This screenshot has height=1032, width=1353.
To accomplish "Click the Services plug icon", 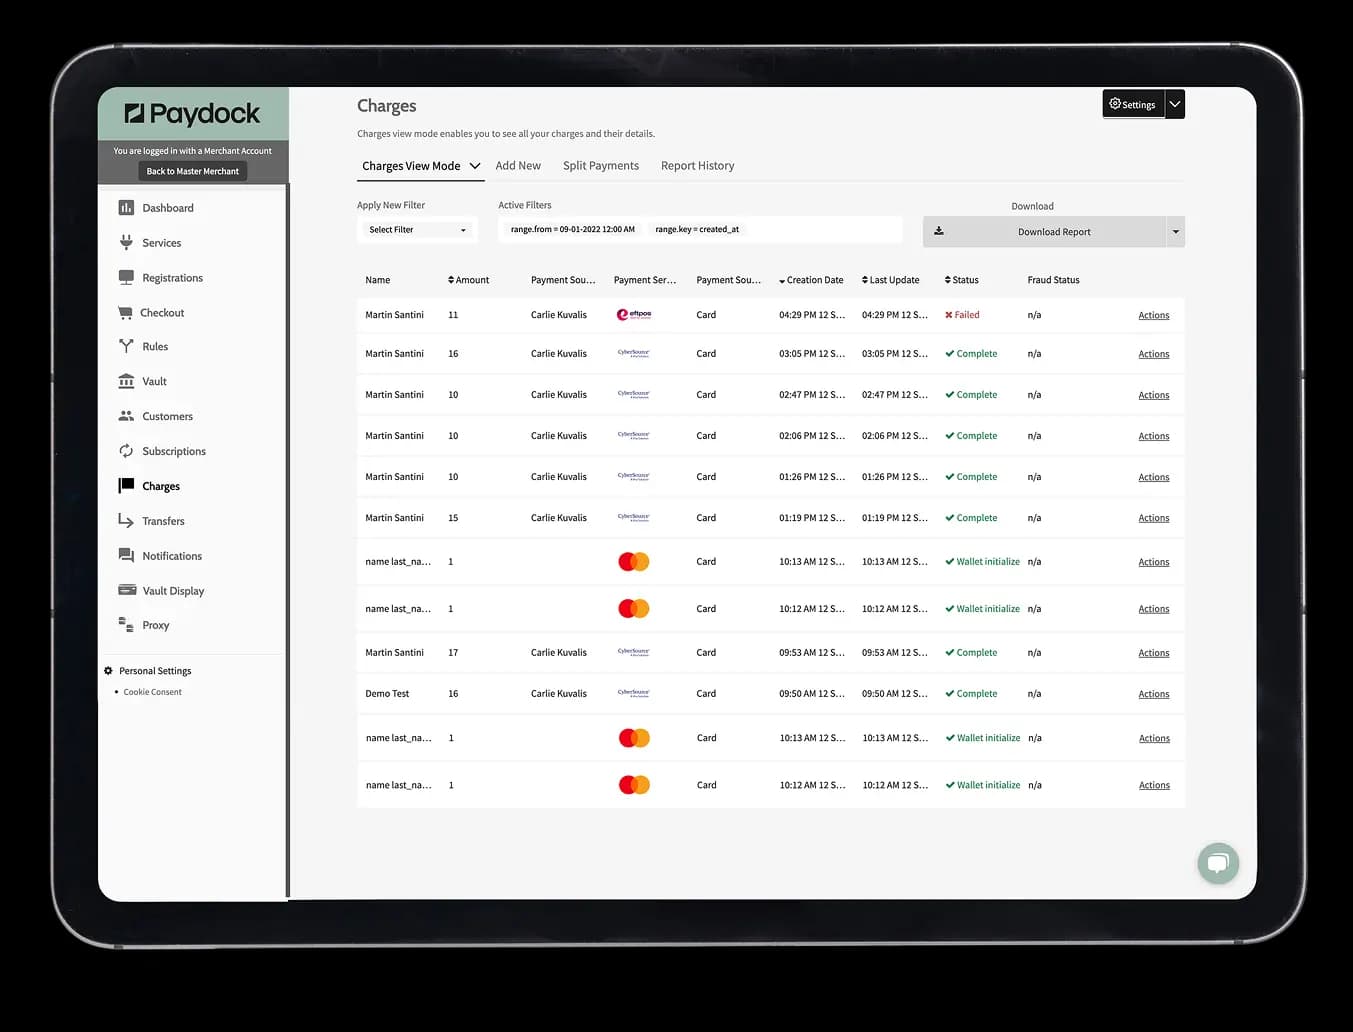I will tap(126, 242).
